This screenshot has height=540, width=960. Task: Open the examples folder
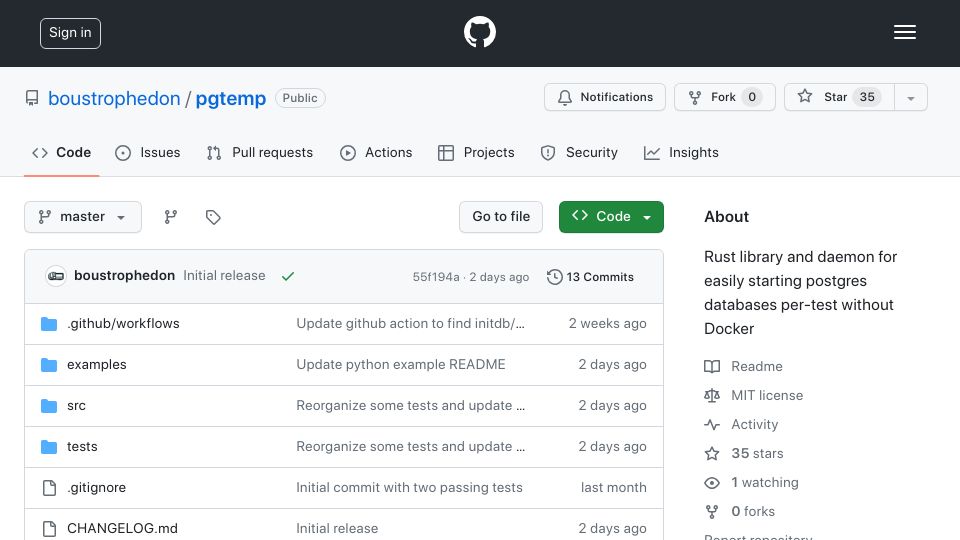pyautogui.click(x=97, y=364)
